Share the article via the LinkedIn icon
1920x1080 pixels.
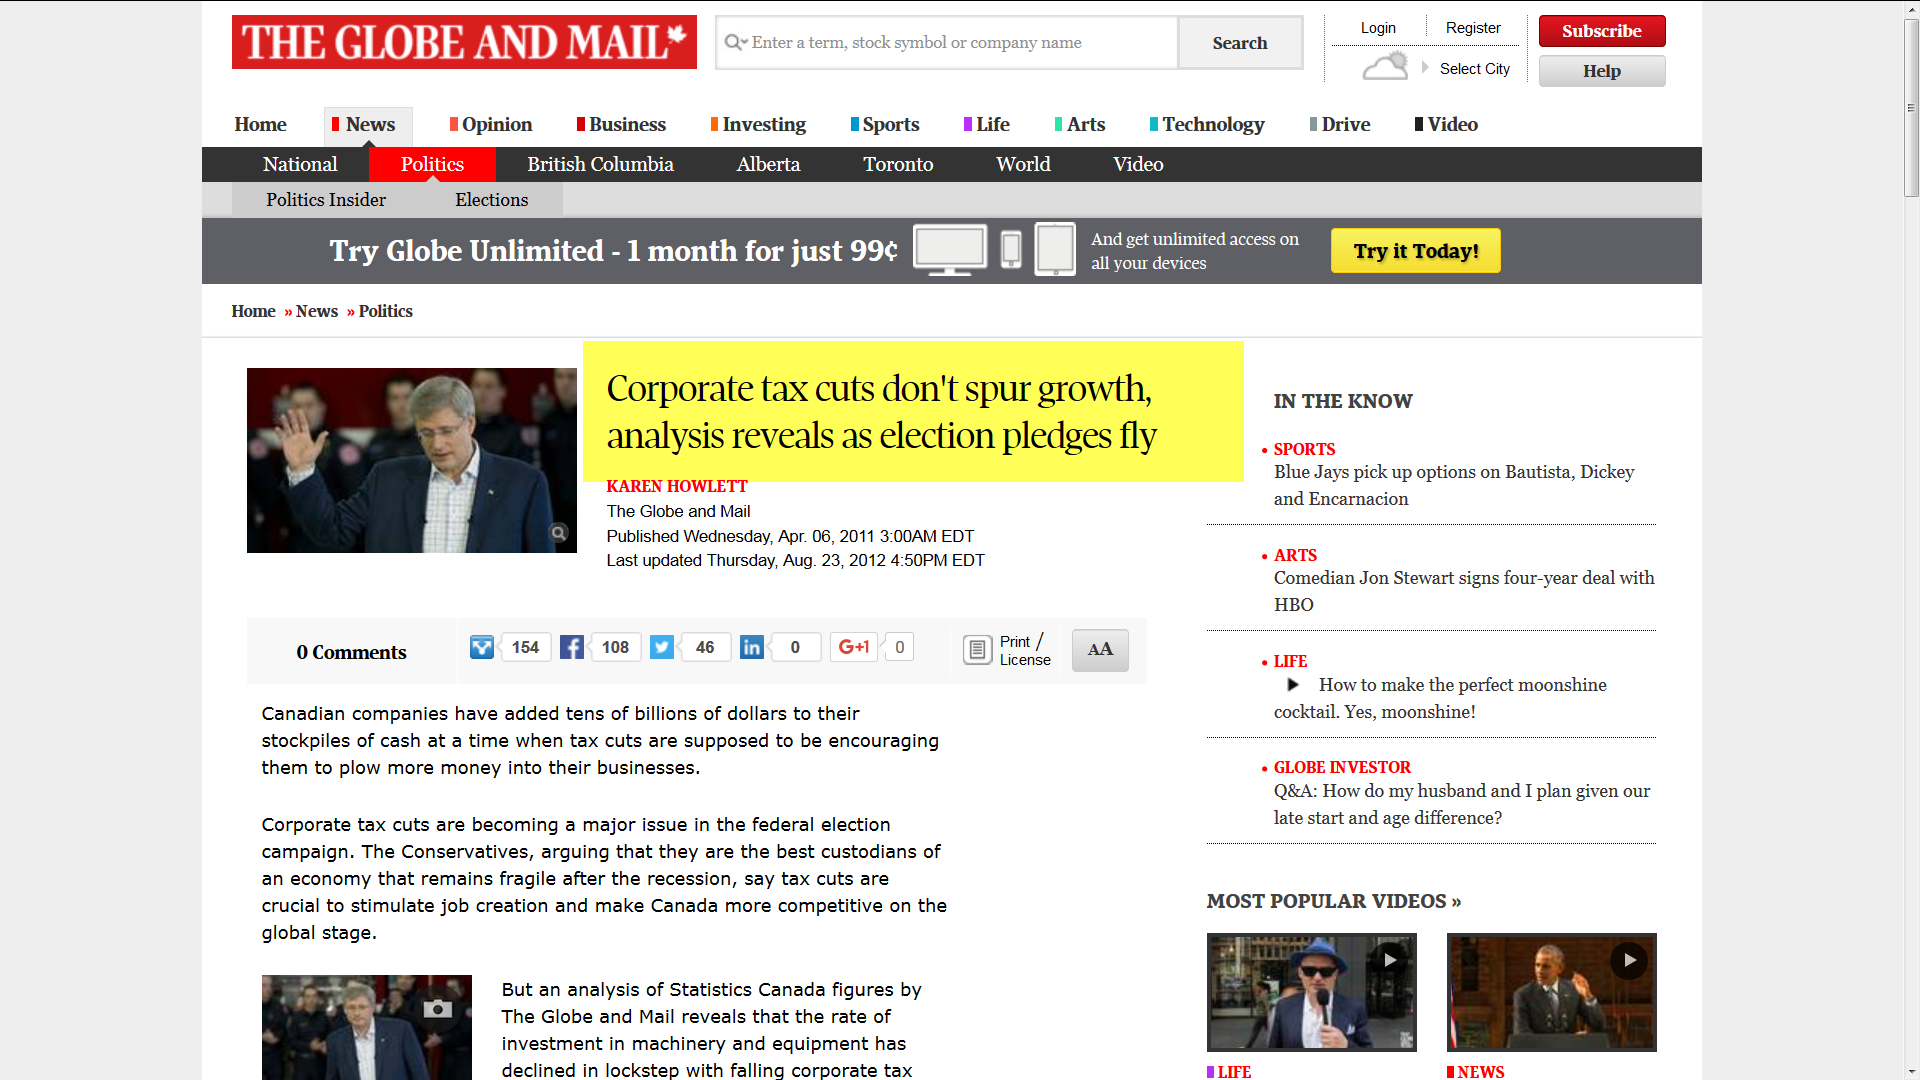click(751, 647)
